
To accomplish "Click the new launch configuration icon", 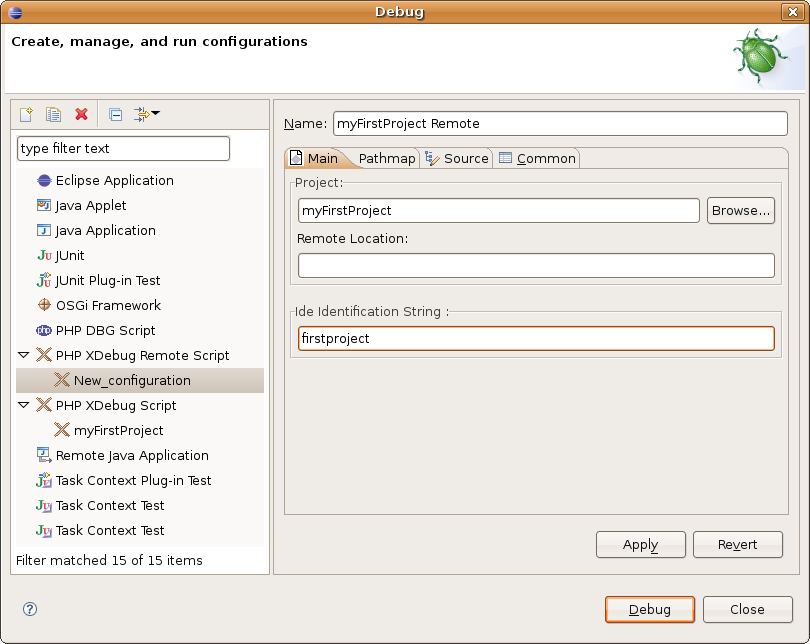I will pos(27,115).
